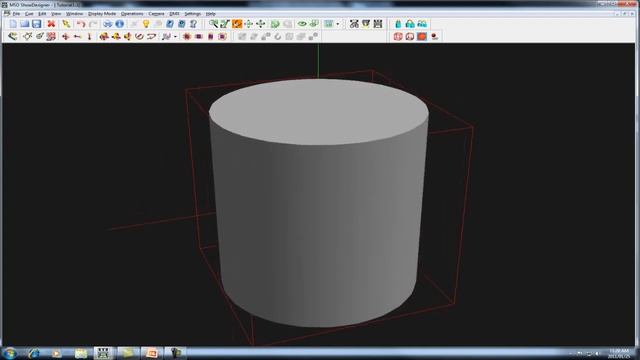Open the Operations menu

pos(132,14)
